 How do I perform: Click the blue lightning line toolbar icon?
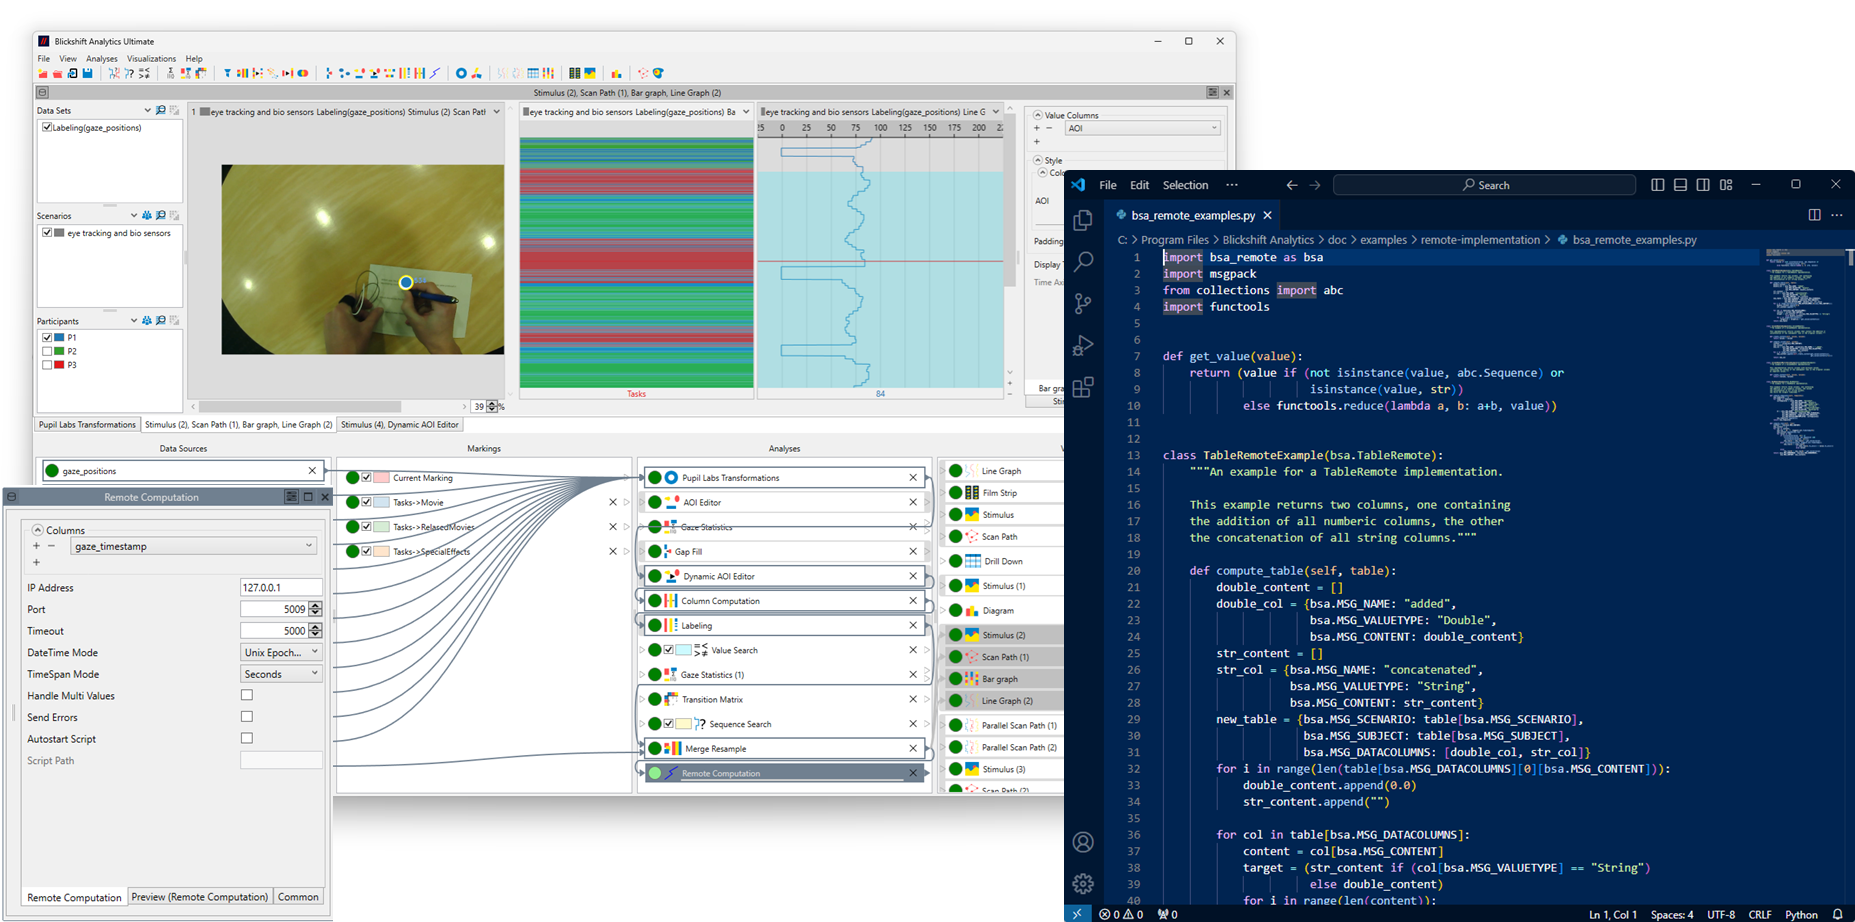pyautogui.click(x=435, y=73)
